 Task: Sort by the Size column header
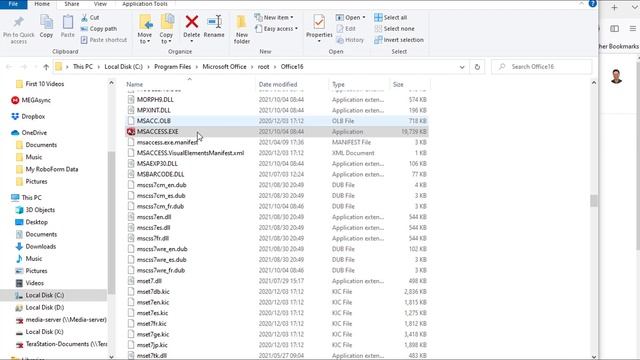tap(398, 84)
